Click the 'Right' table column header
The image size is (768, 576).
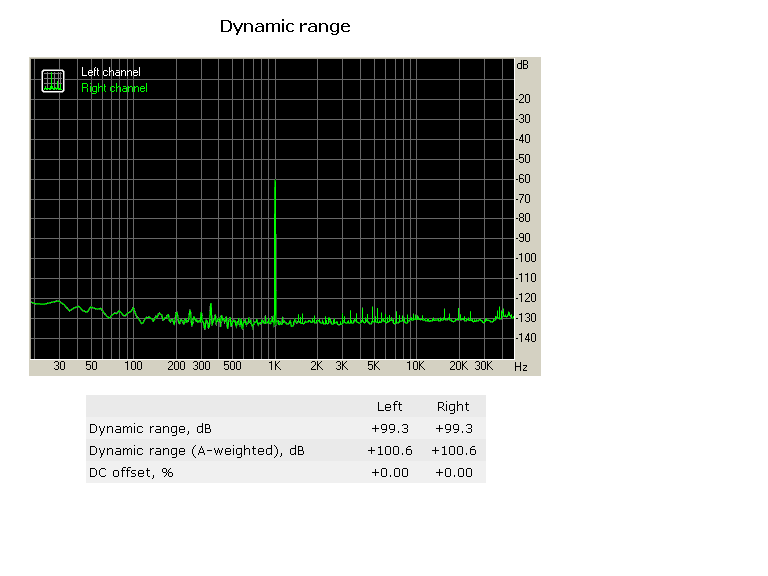[x=453, y=407]
